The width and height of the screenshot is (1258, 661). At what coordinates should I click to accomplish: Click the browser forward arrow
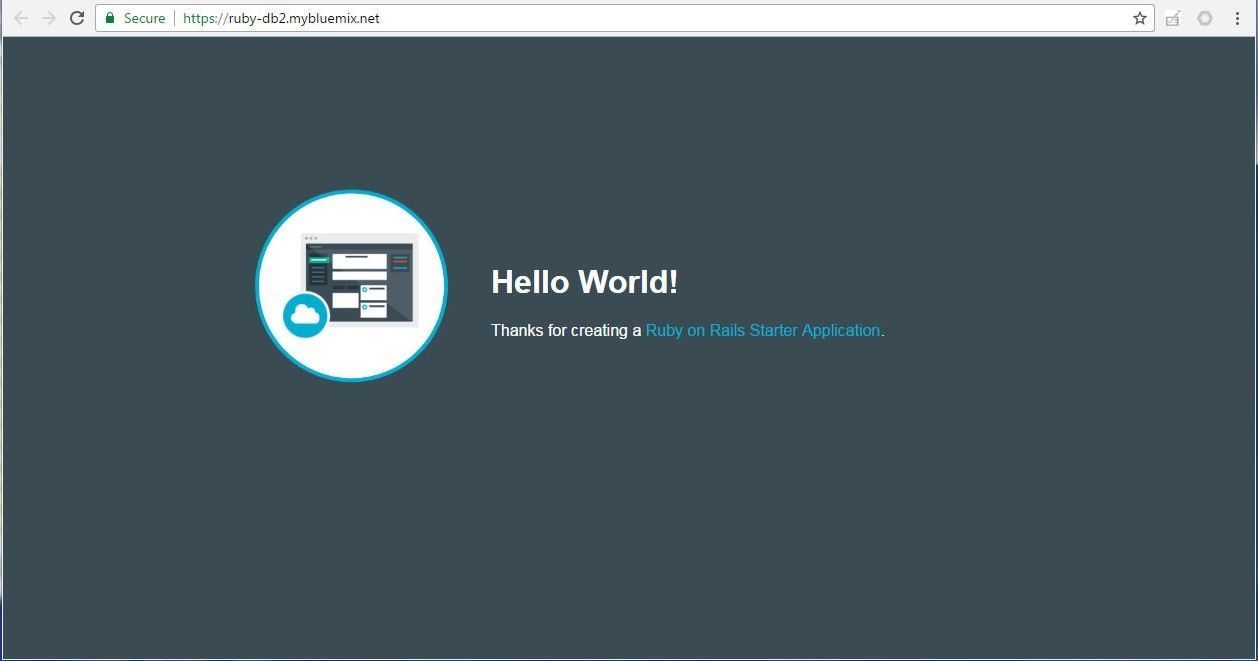pyautogui.click(x=48, y=18)
